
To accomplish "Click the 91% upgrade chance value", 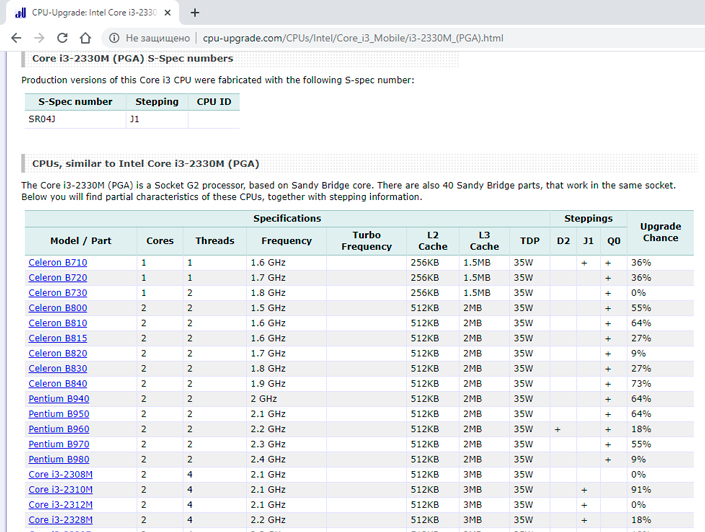I will 641,490.
